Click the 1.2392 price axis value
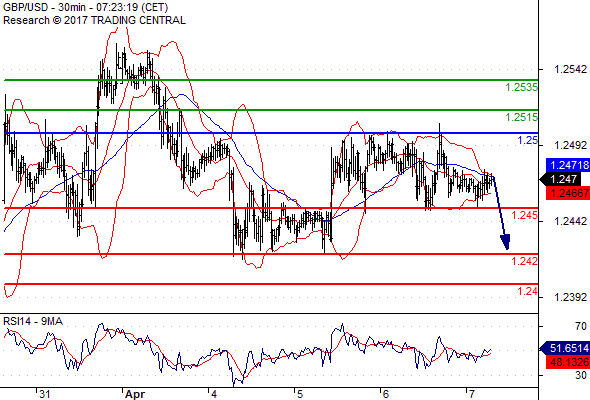The image size is (590, 400). coord(570,297)
